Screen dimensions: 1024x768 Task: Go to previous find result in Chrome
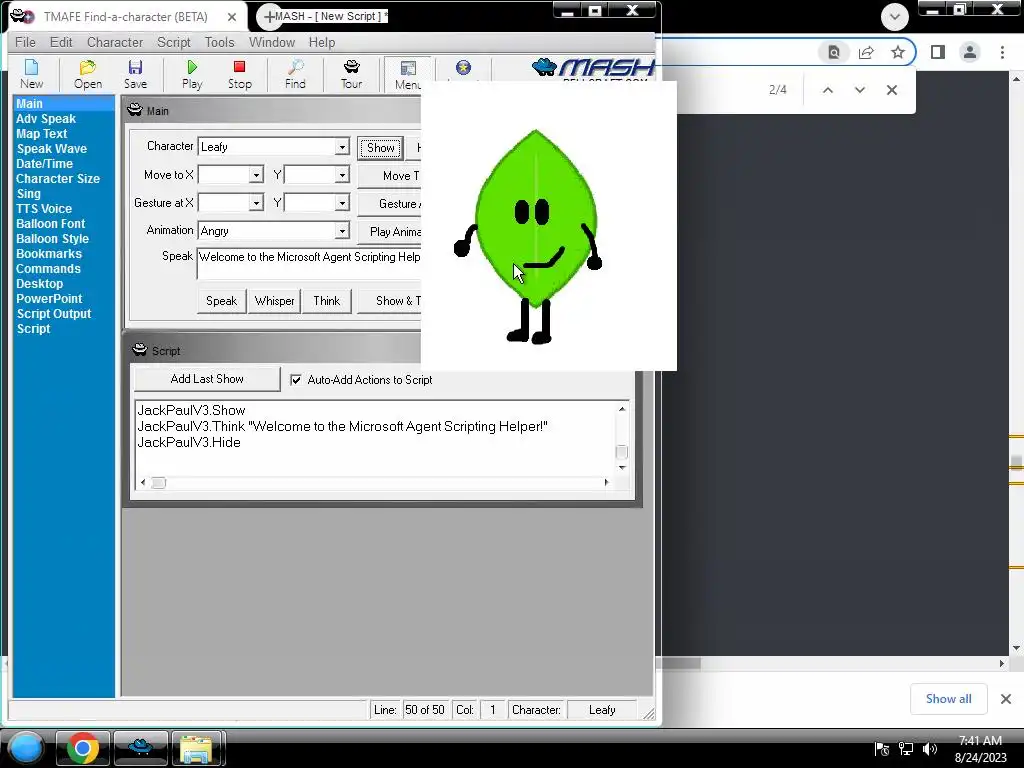click(827, 90)
